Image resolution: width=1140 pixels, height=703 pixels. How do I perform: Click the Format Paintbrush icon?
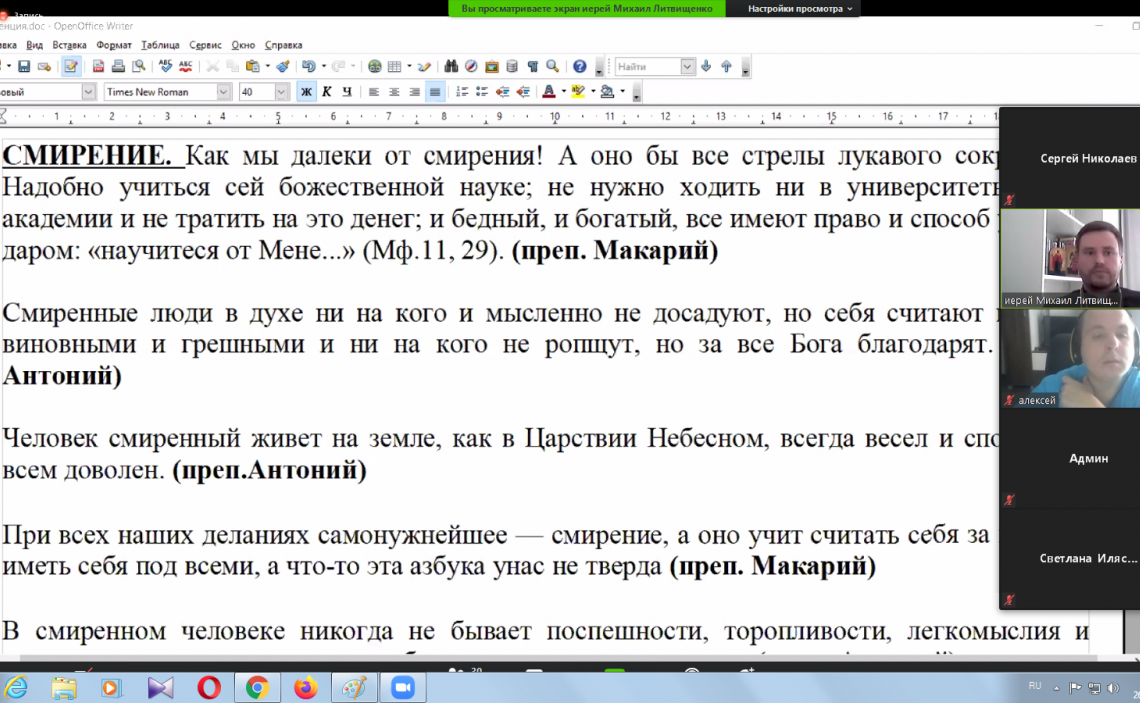tap(283, 67)
